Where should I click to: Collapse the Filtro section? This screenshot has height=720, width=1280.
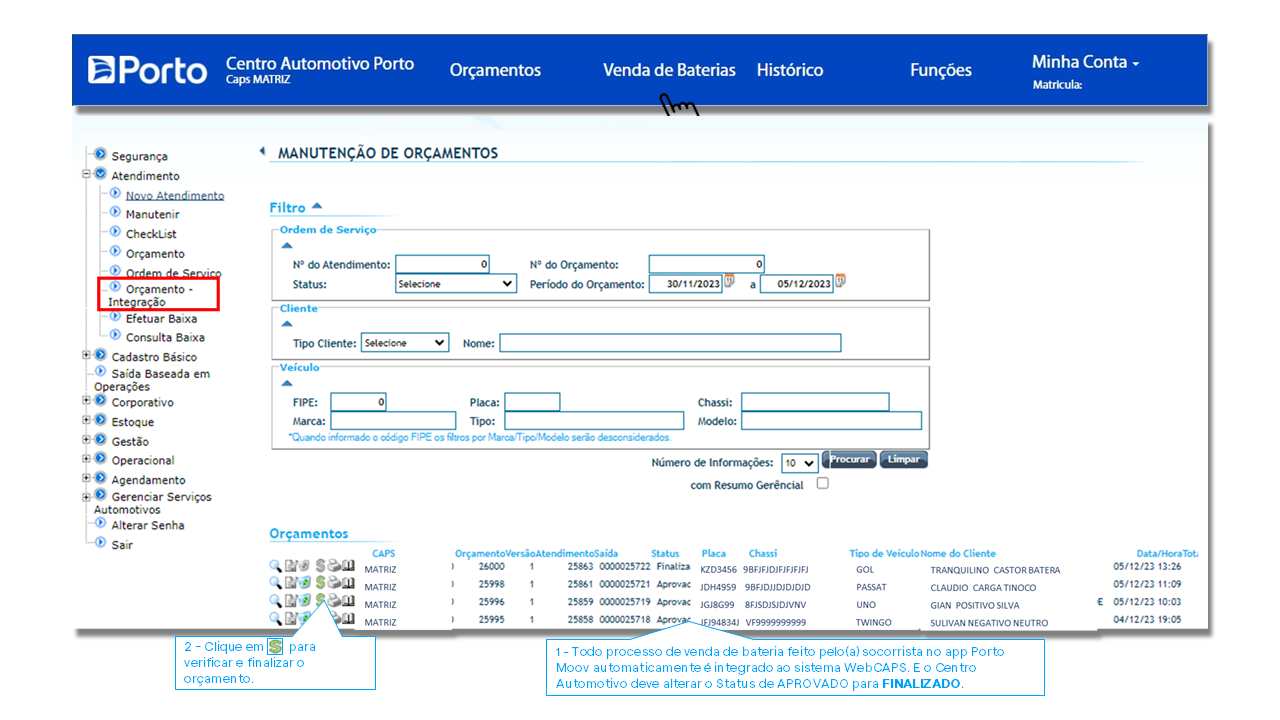[x=317, y=206]
